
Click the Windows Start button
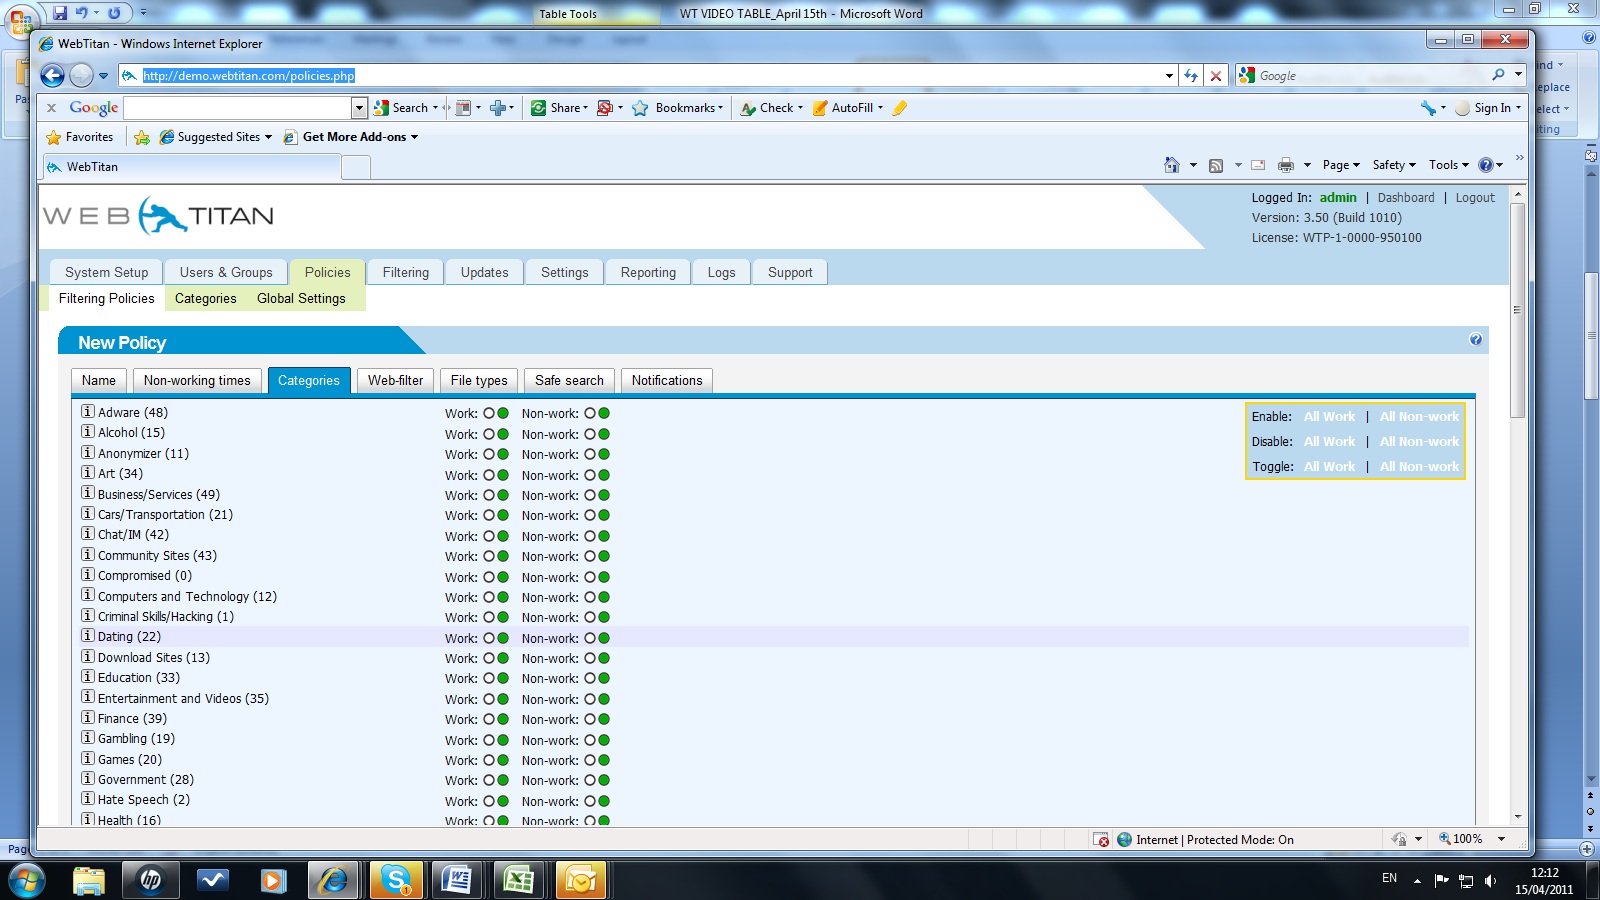coord(26,880)
